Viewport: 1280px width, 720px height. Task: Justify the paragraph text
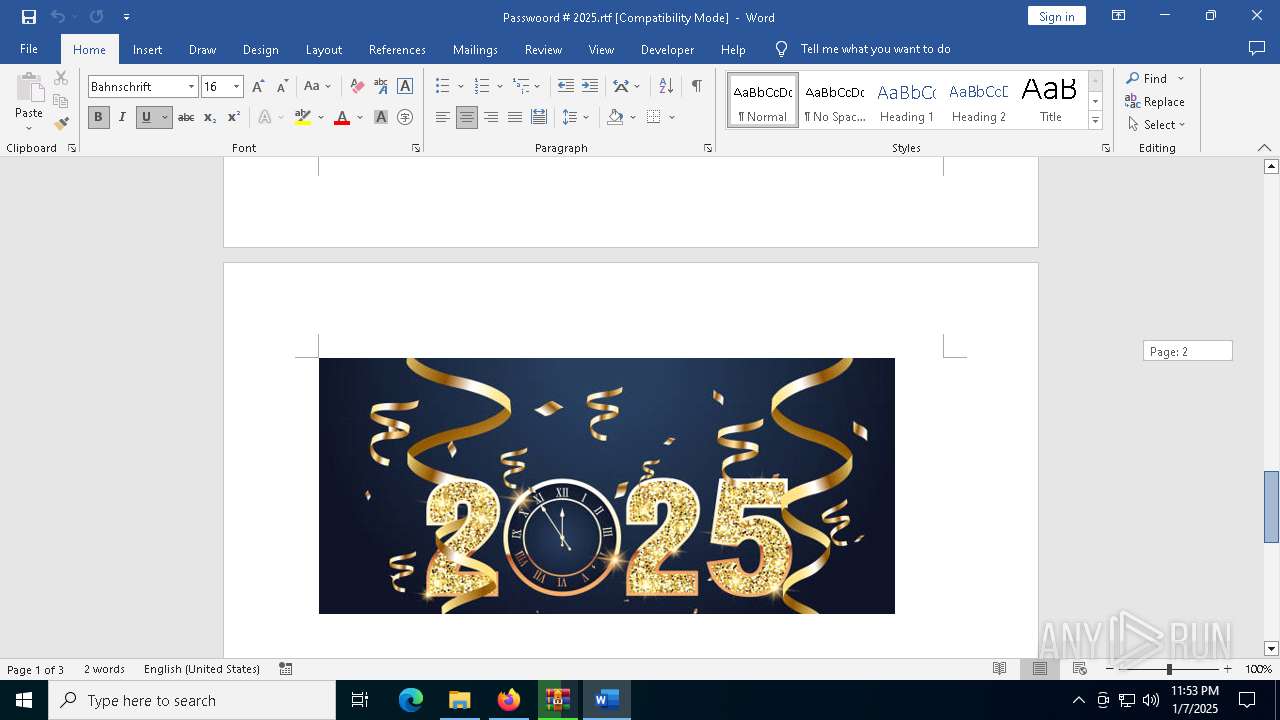point(515,117)
